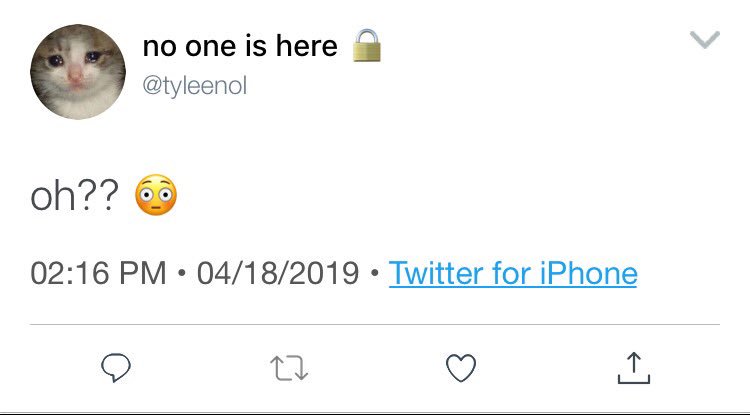Start a reply using the comment bubble
Image resolution: width=750 pixels, height=415 pixels.
(x=116, y=368)
